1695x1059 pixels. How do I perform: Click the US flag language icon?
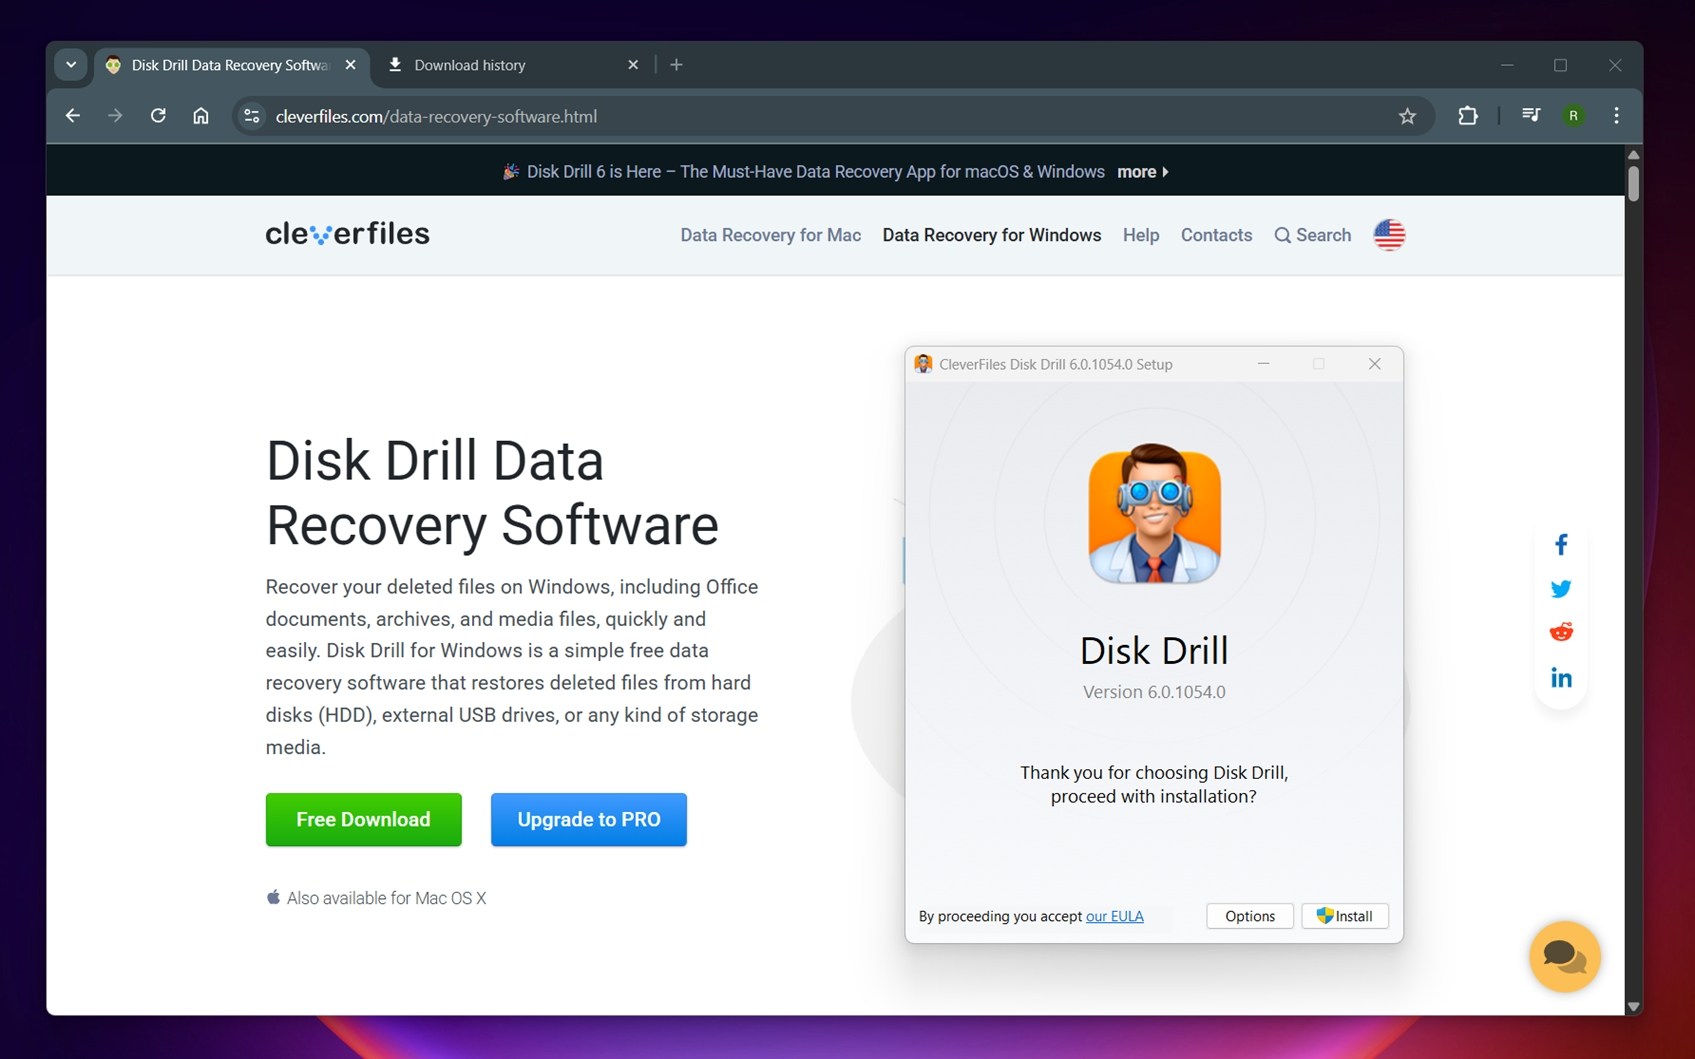[x=1389, y=235]
